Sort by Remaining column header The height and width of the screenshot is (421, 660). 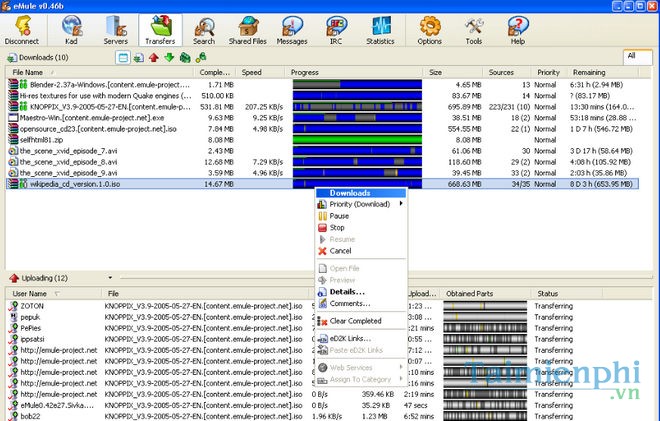point(603,72)
